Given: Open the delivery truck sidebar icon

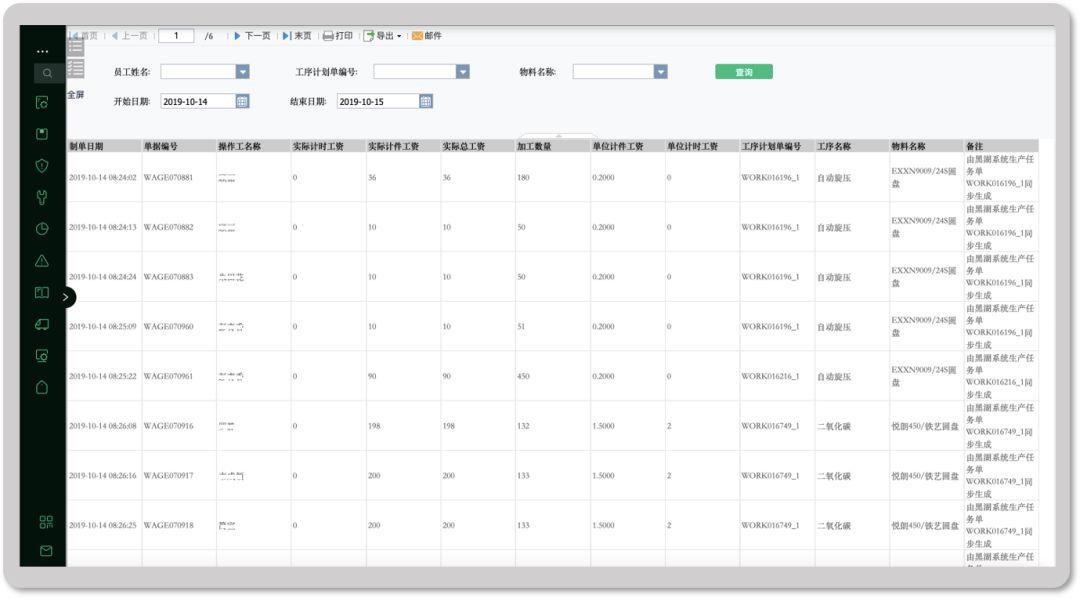Looking at the screenshot, I should point(42,324).
